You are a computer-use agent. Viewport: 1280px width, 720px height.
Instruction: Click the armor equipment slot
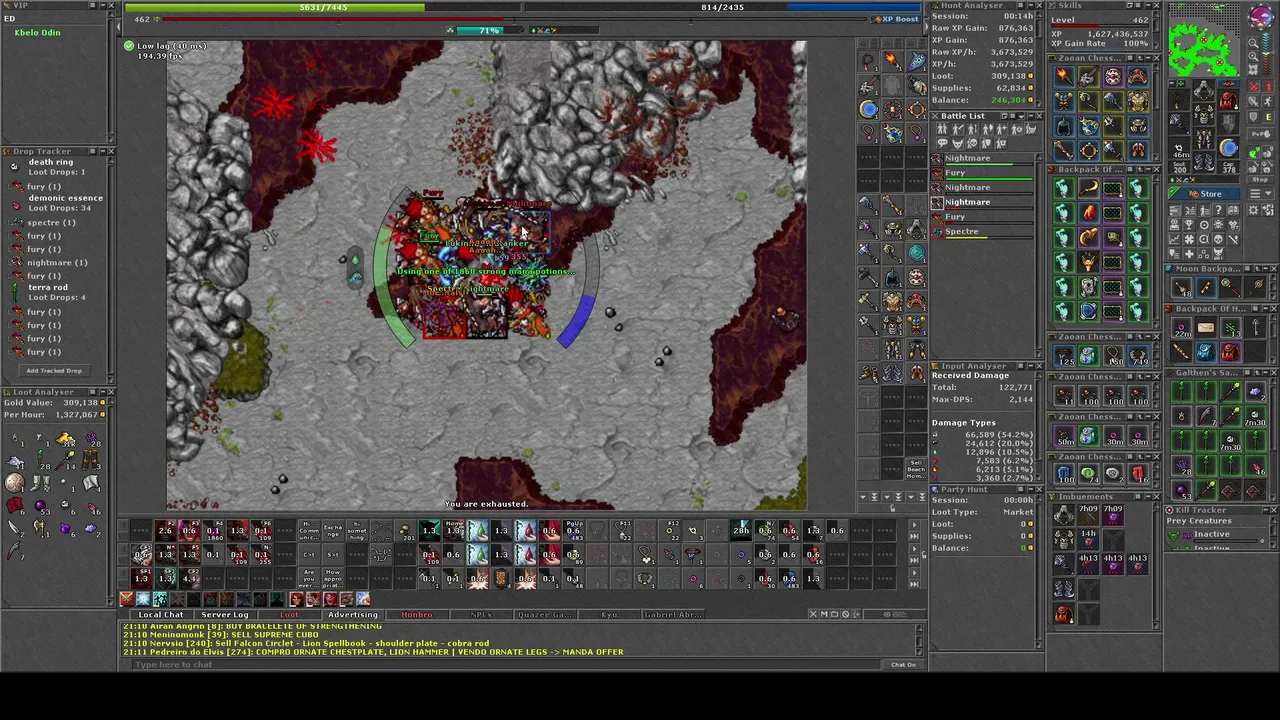click(x=1203, y=114)
